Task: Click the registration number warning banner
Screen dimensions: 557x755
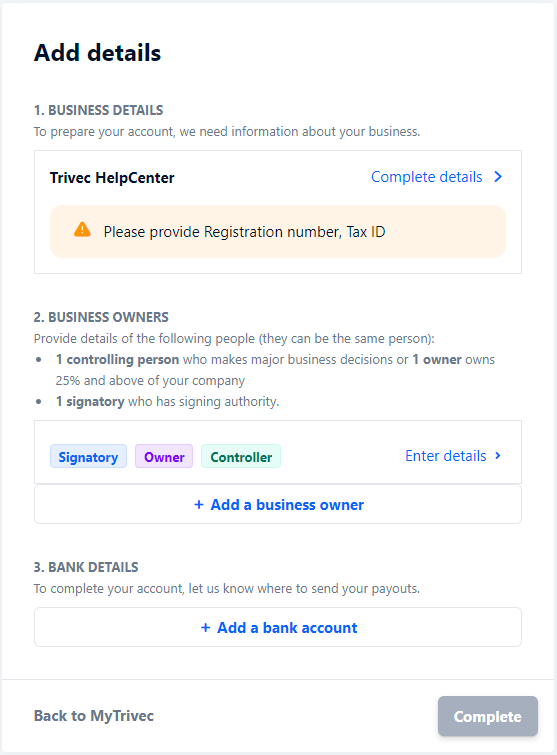Action: click(278, 232)
